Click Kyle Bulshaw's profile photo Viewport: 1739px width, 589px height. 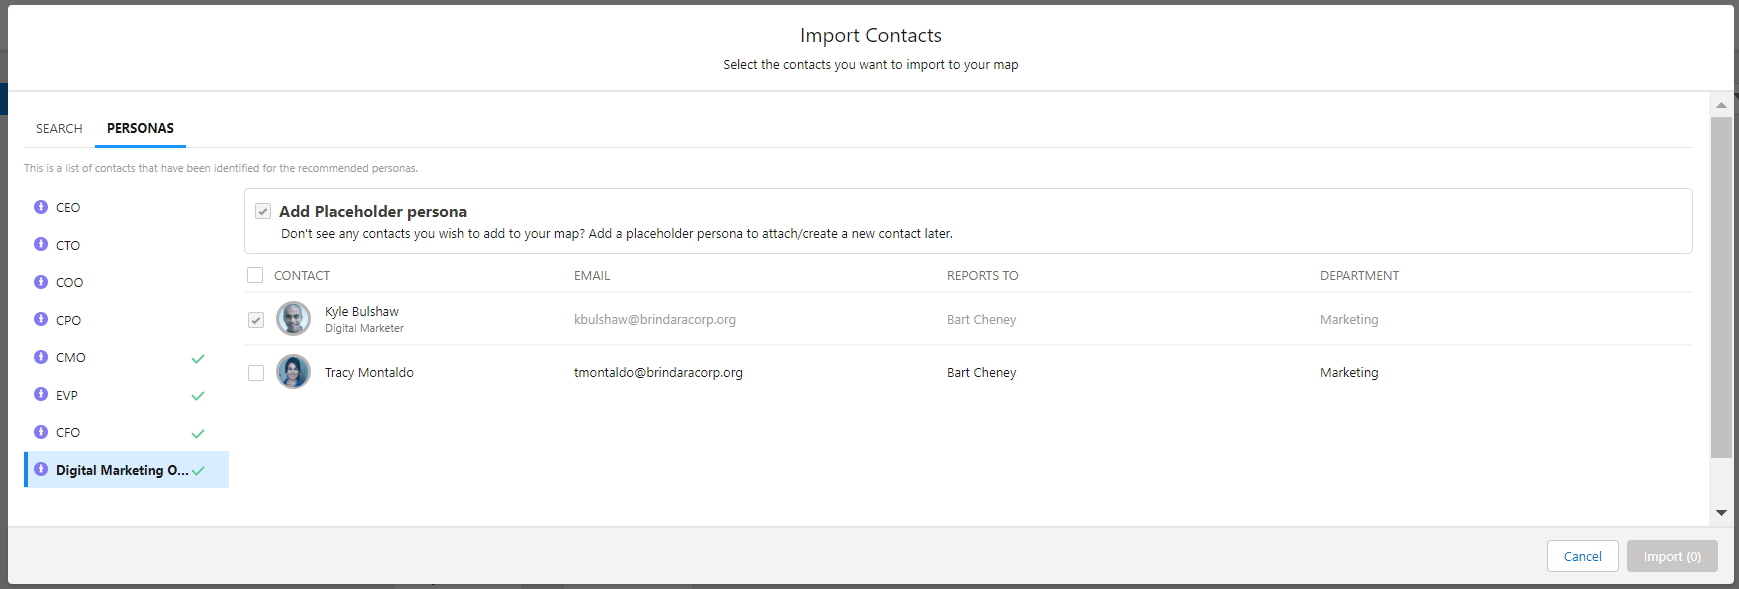[293, 319]
